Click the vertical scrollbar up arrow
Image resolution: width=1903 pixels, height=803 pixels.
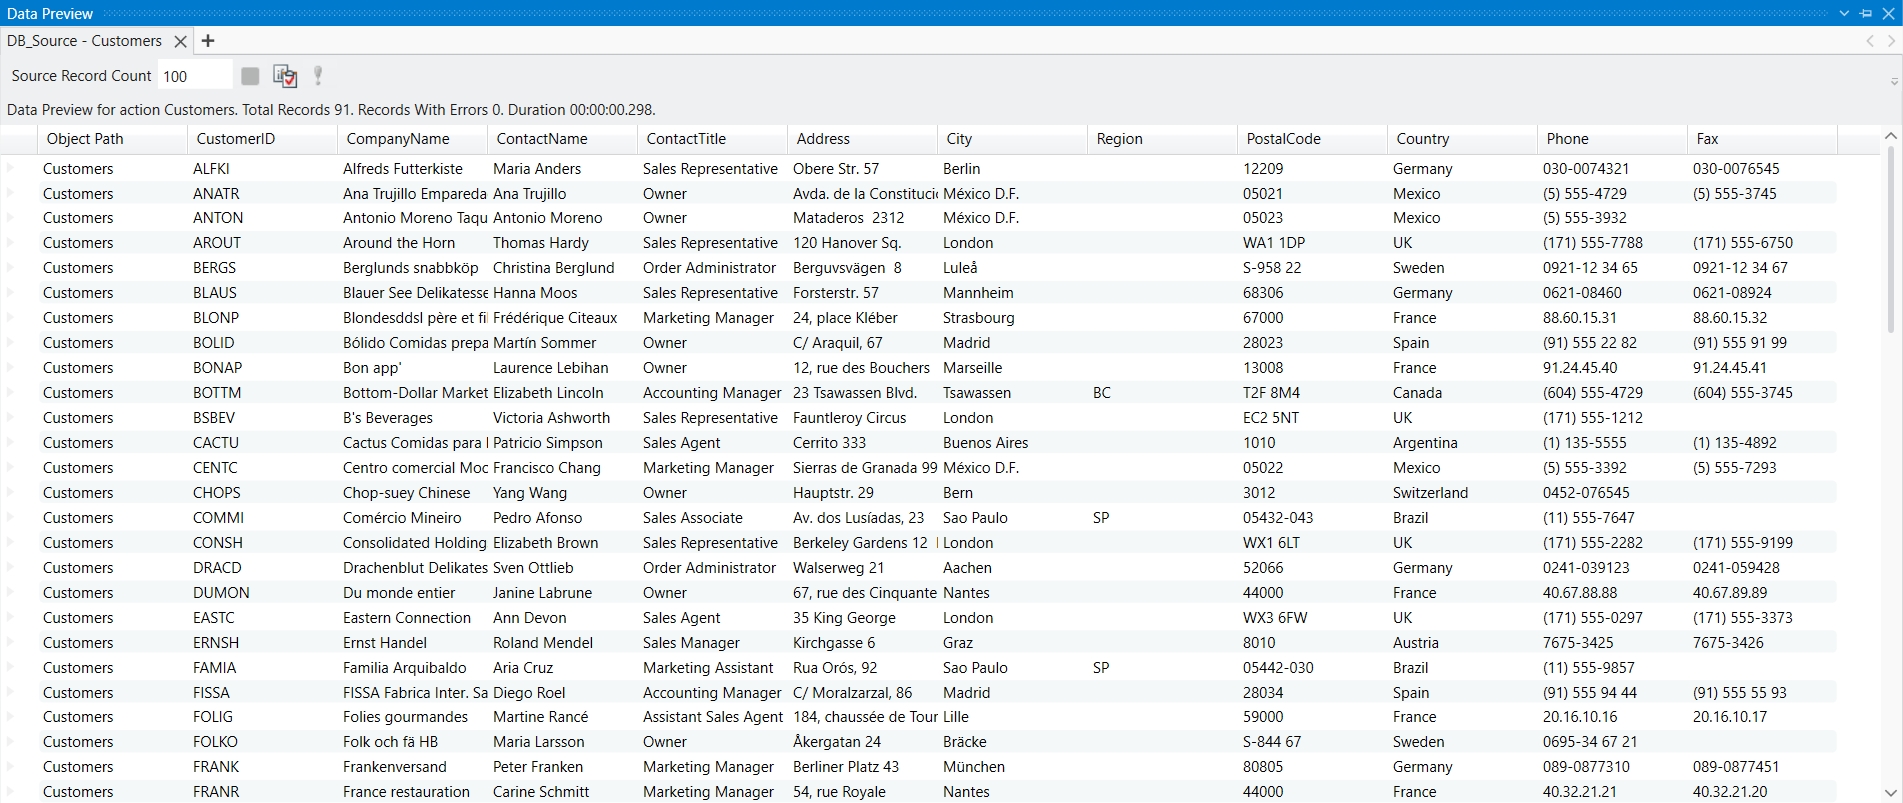click(x=1890, y=136)
